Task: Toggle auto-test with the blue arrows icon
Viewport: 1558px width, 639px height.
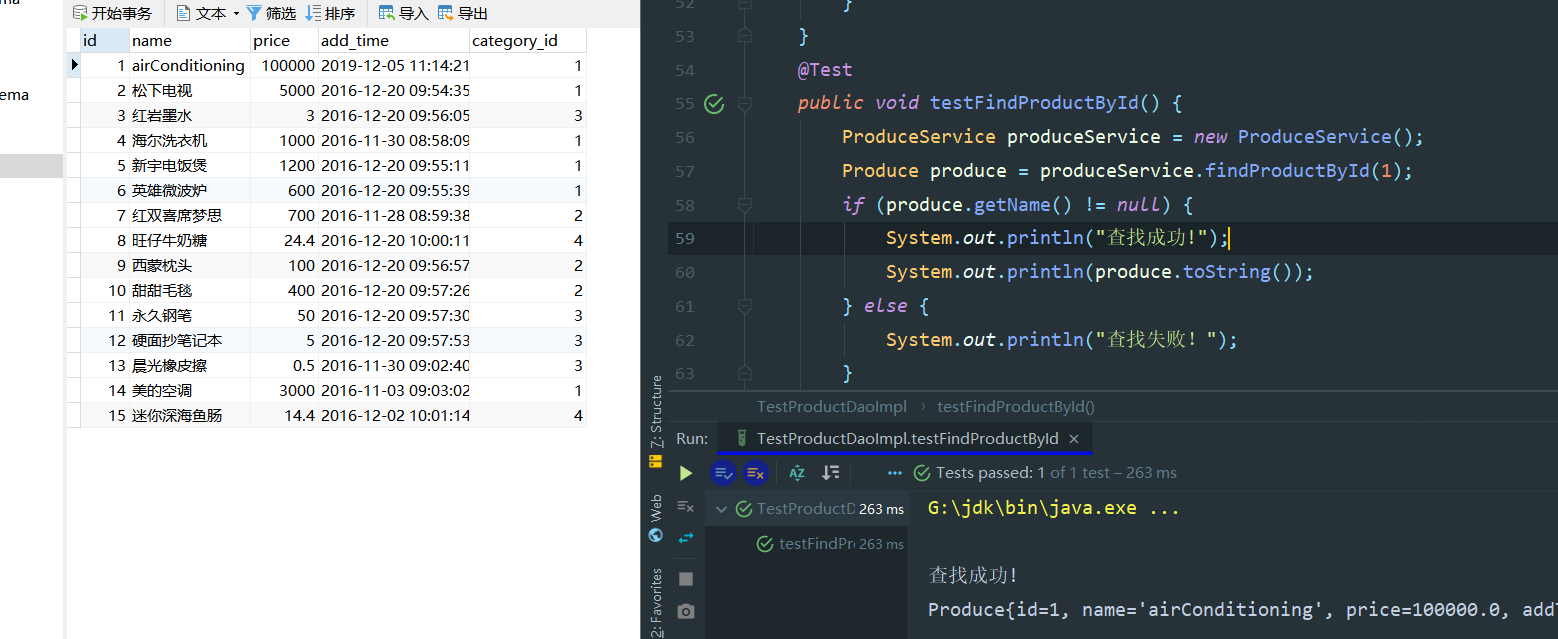Action: [x=685, y=538]
